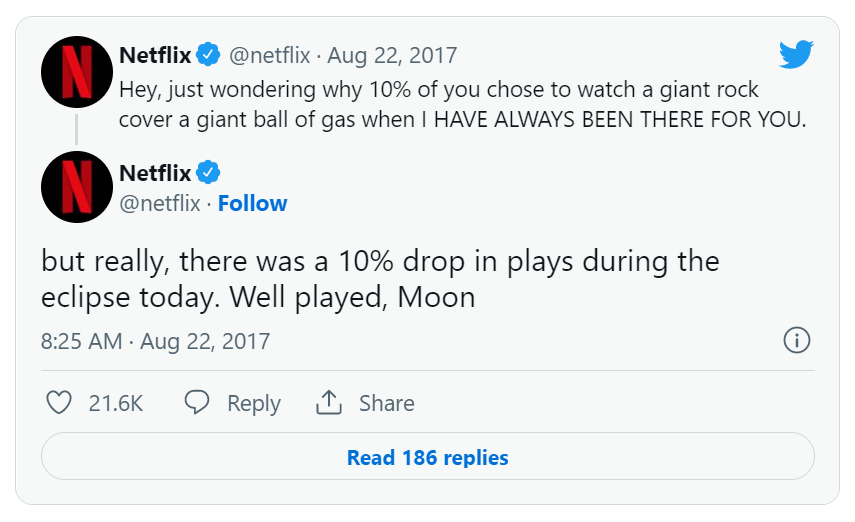The width and height of the screenshot is (855, 522).
Task: Click the Netflix display name in reply tweet
Action: click(154, 172)
